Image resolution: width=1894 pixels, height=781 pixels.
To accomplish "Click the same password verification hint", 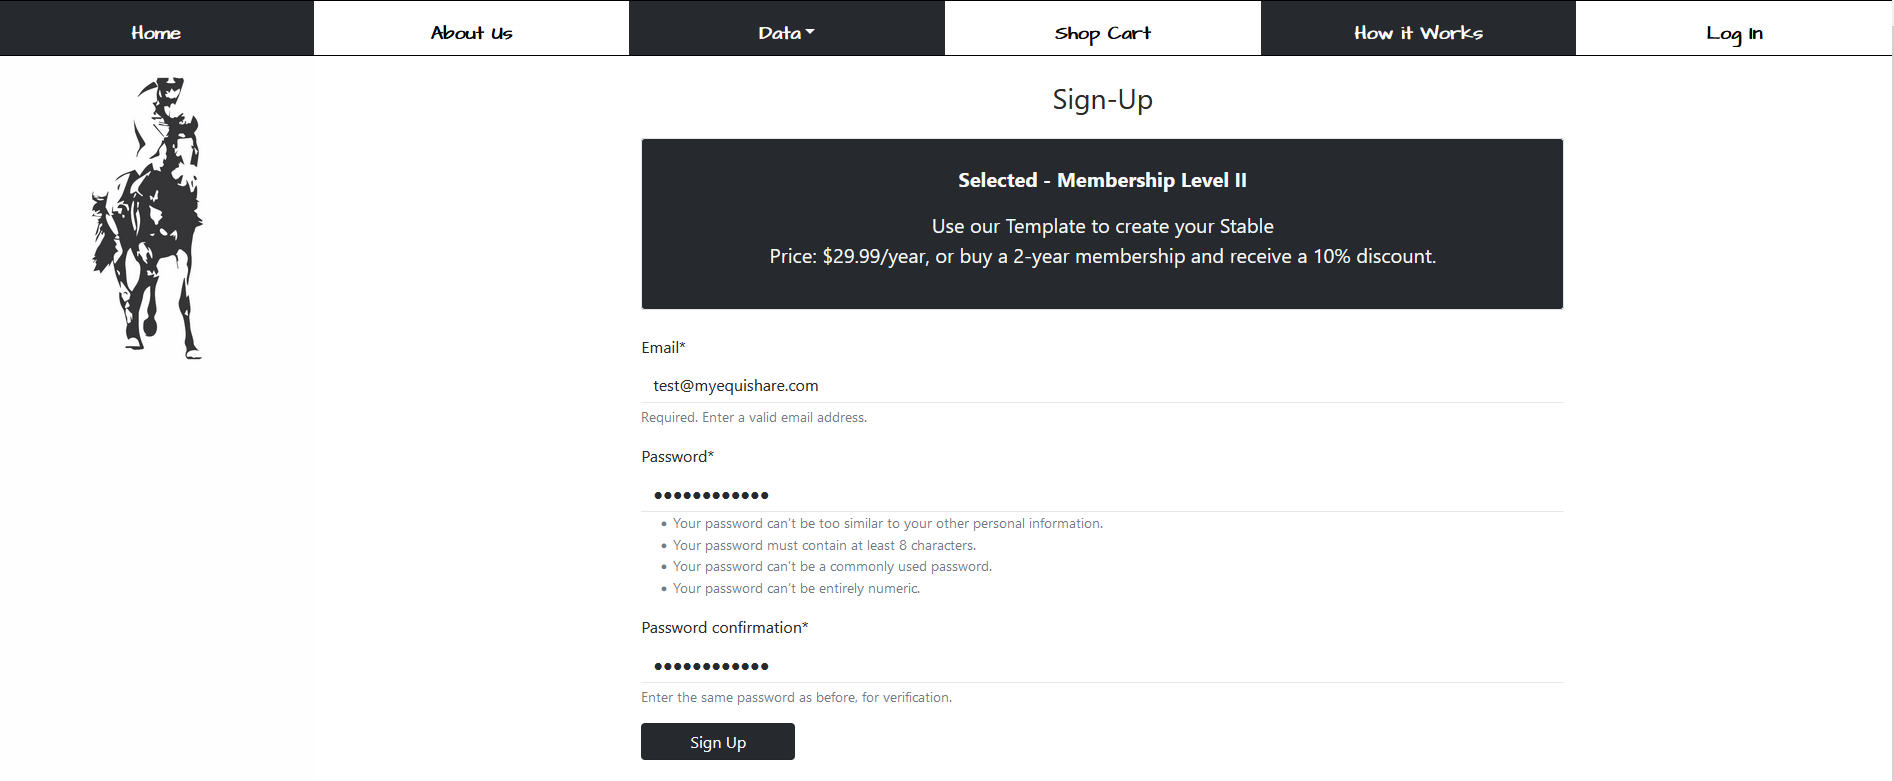I will pos(796,698).
